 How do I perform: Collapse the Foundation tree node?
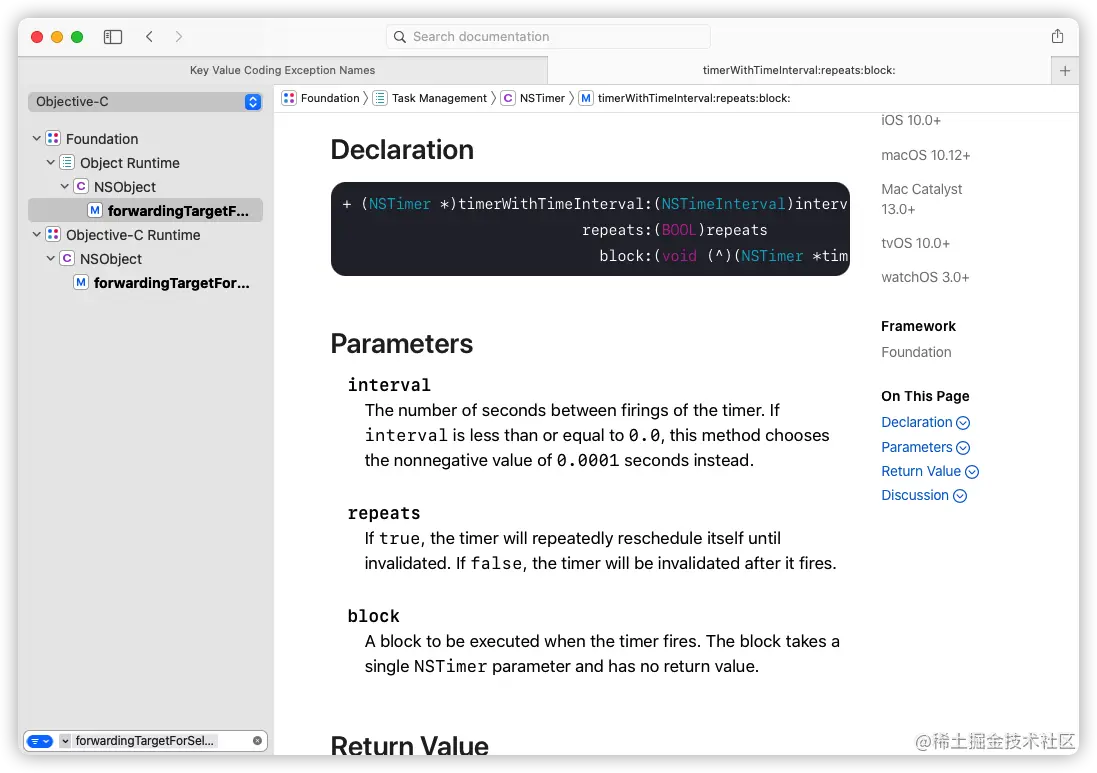(36, 139)
